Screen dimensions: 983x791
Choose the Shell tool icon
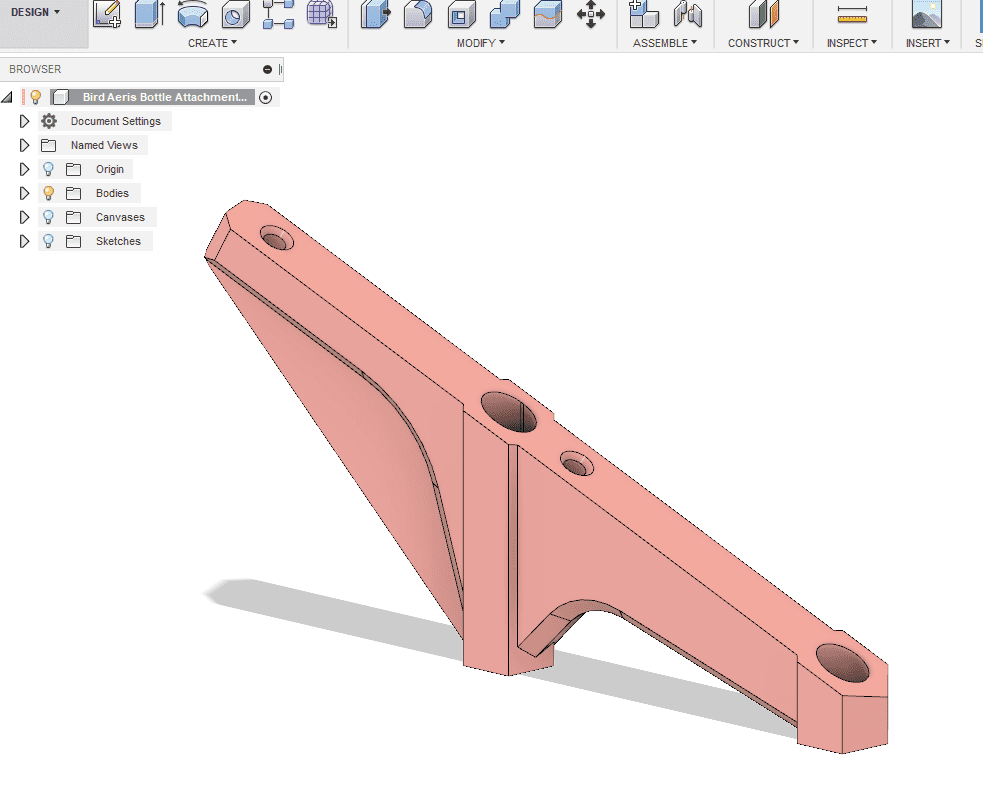pos(461,14)
